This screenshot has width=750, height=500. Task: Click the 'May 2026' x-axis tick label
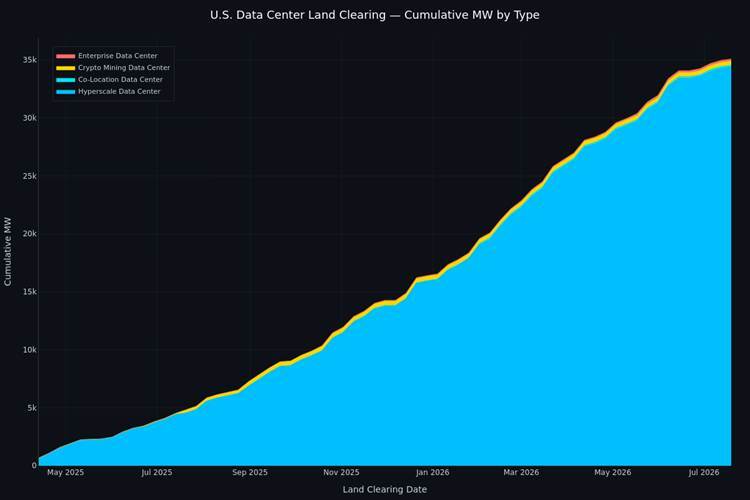pos(613,473)
